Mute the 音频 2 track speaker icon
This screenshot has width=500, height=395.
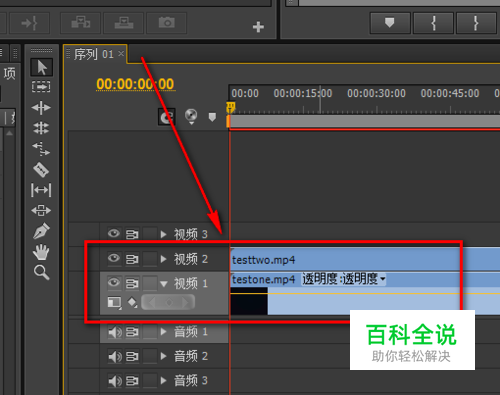tap(115, 357)
